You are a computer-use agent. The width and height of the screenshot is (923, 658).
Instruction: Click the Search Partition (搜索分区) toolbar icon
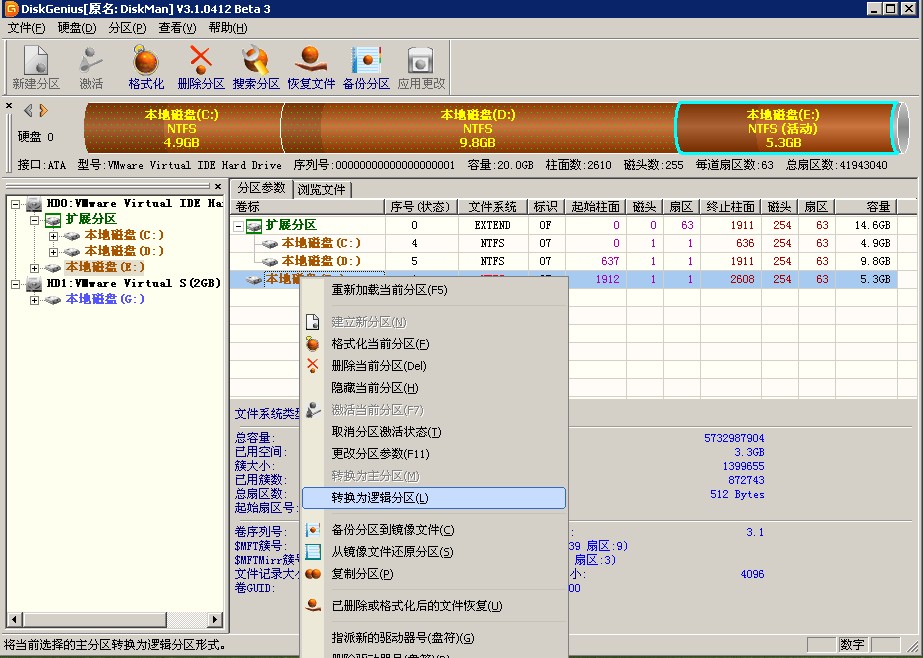point(256,68)
